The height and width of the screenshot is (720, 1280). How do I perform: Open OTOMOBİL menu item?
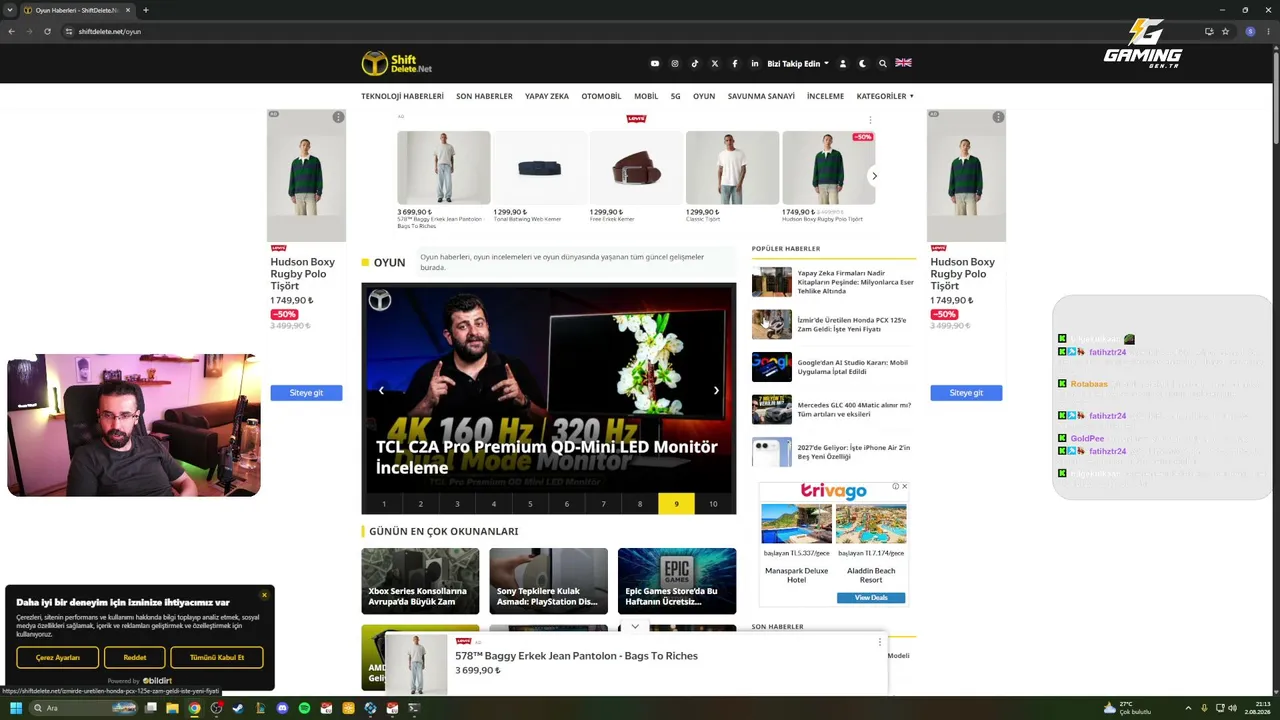(601, 96)
